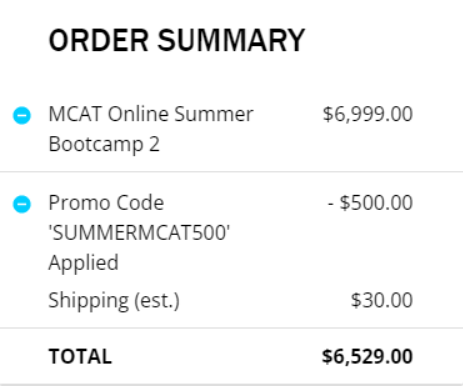The height and width of the screenshot is (386, 463).
Task: Click the word Online in course name
Action: pos(138,114)
